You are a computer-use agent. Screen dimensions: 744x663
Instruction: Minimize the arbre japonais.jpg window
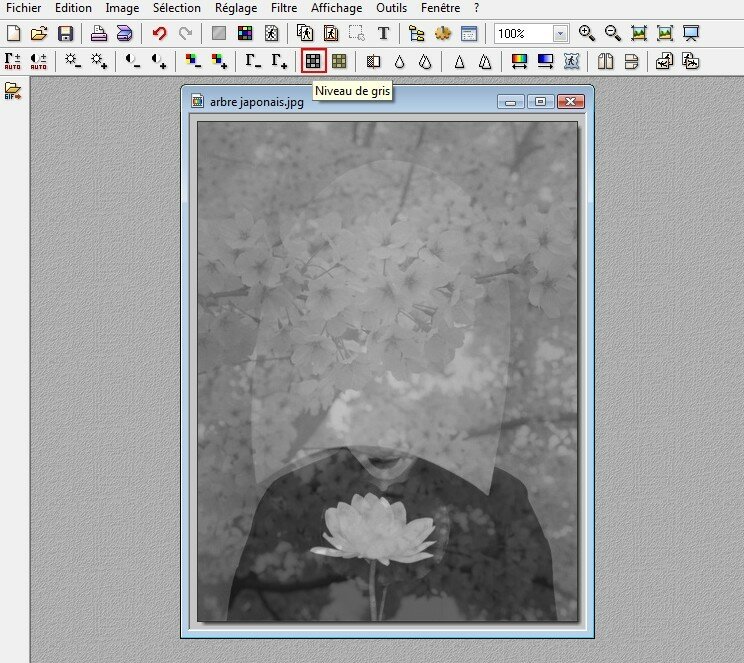[x=511, y=102]
